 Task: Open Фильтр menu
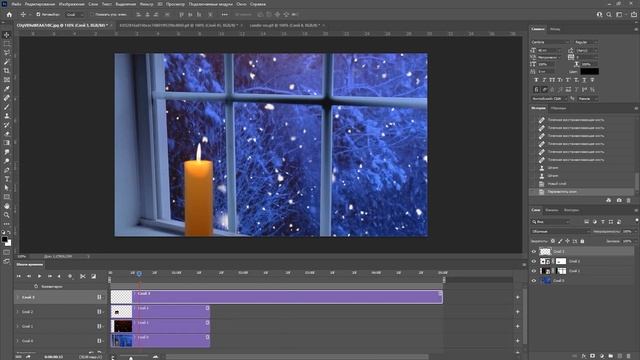(146, 4)
